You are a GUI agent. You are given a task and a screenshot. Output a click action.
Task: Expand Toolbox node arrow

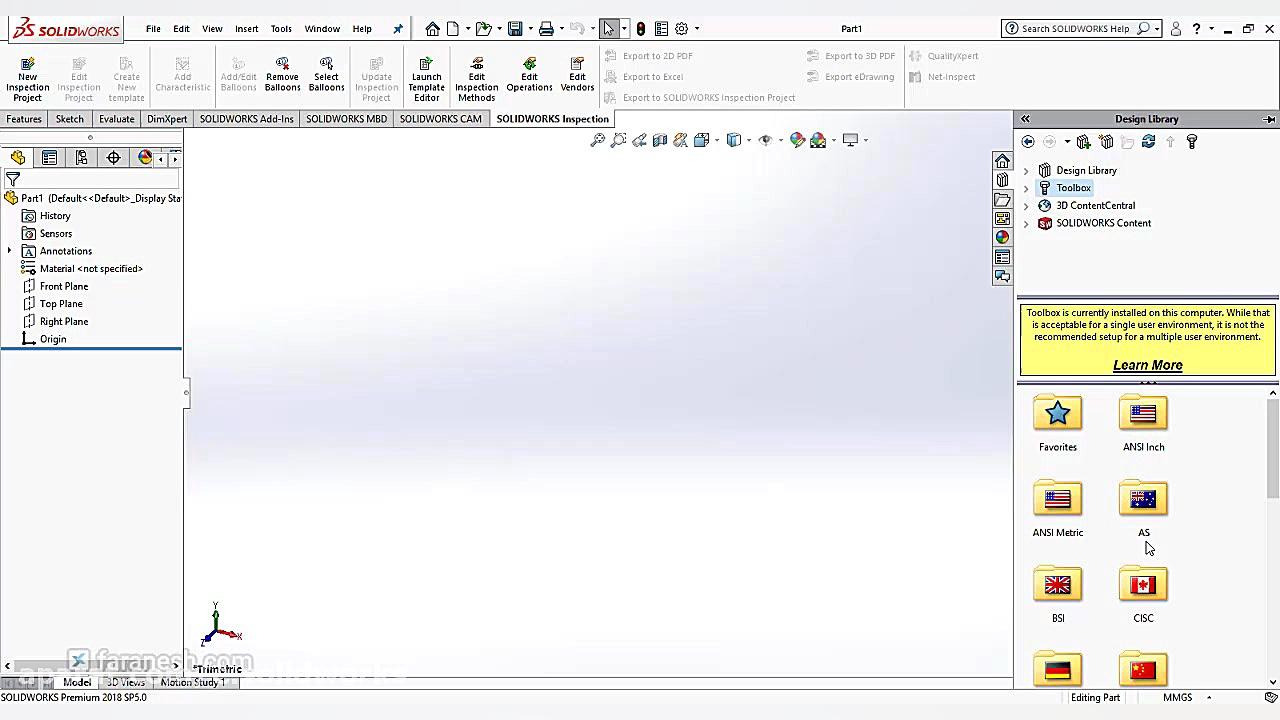[x=1026, y=188]
